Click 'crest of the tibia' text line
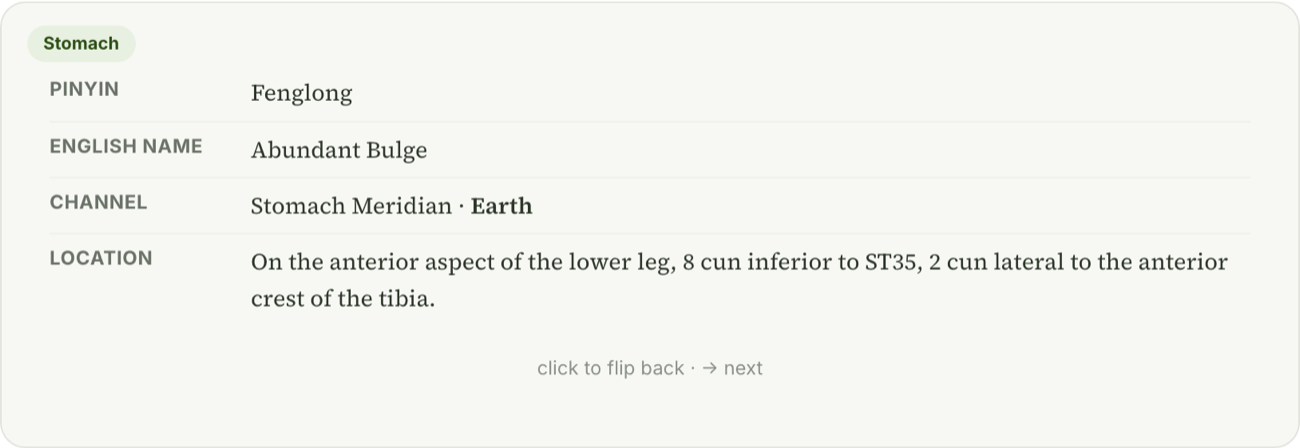Screen dimensions: 1300x448 [343, 299]
